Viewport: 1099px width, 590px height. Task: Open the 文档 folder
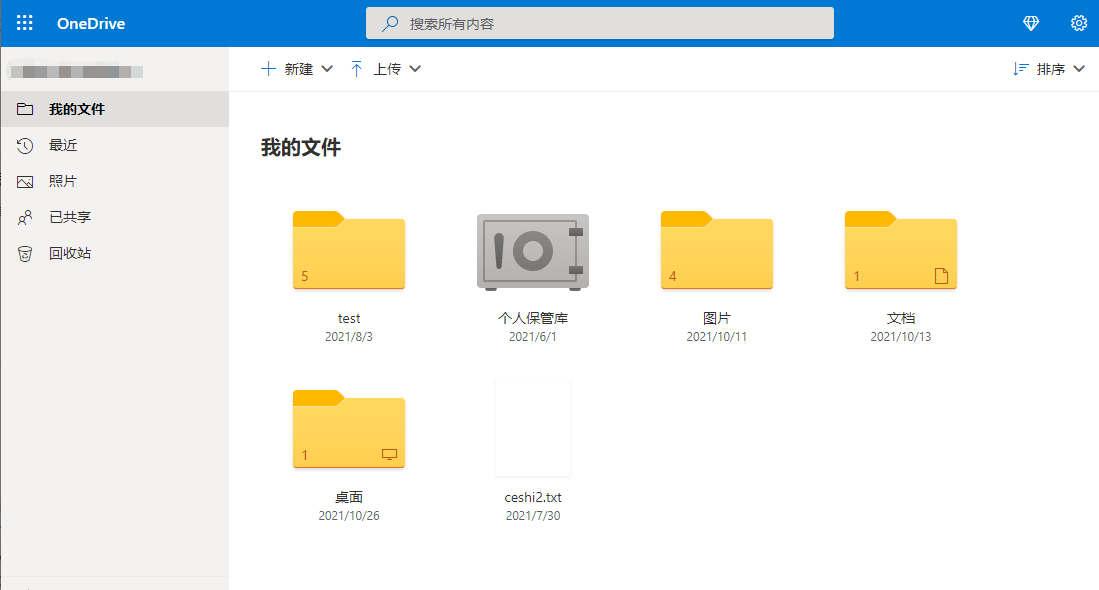pyautogui.click(x=901, y=250)
